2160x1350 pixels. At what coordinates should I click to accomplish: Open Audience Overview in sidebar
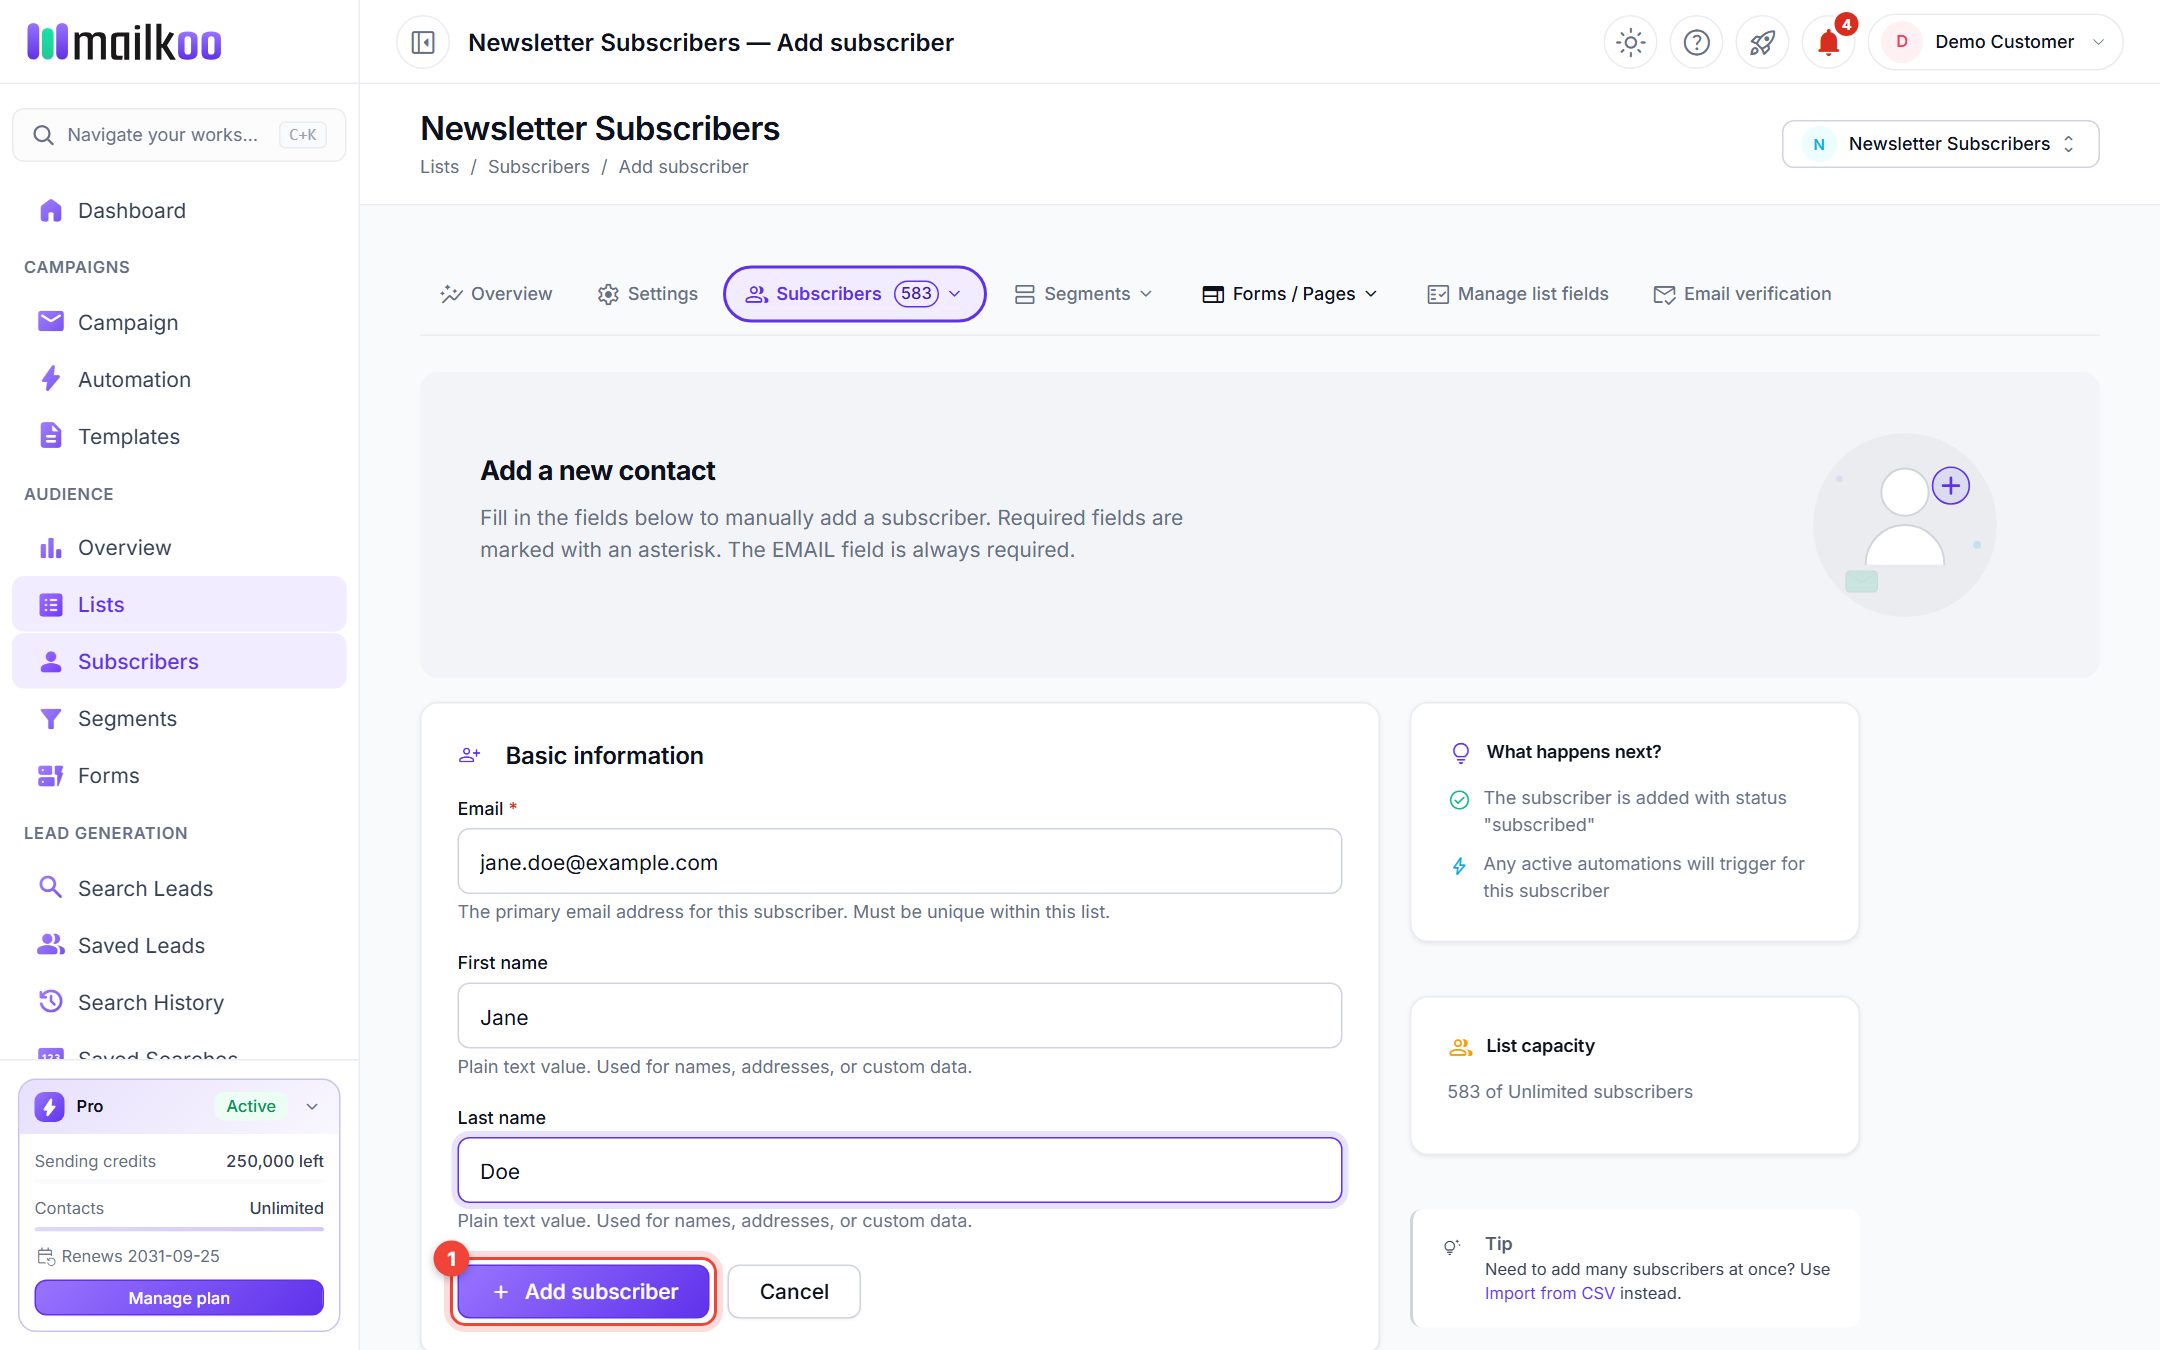coord(179,547)
